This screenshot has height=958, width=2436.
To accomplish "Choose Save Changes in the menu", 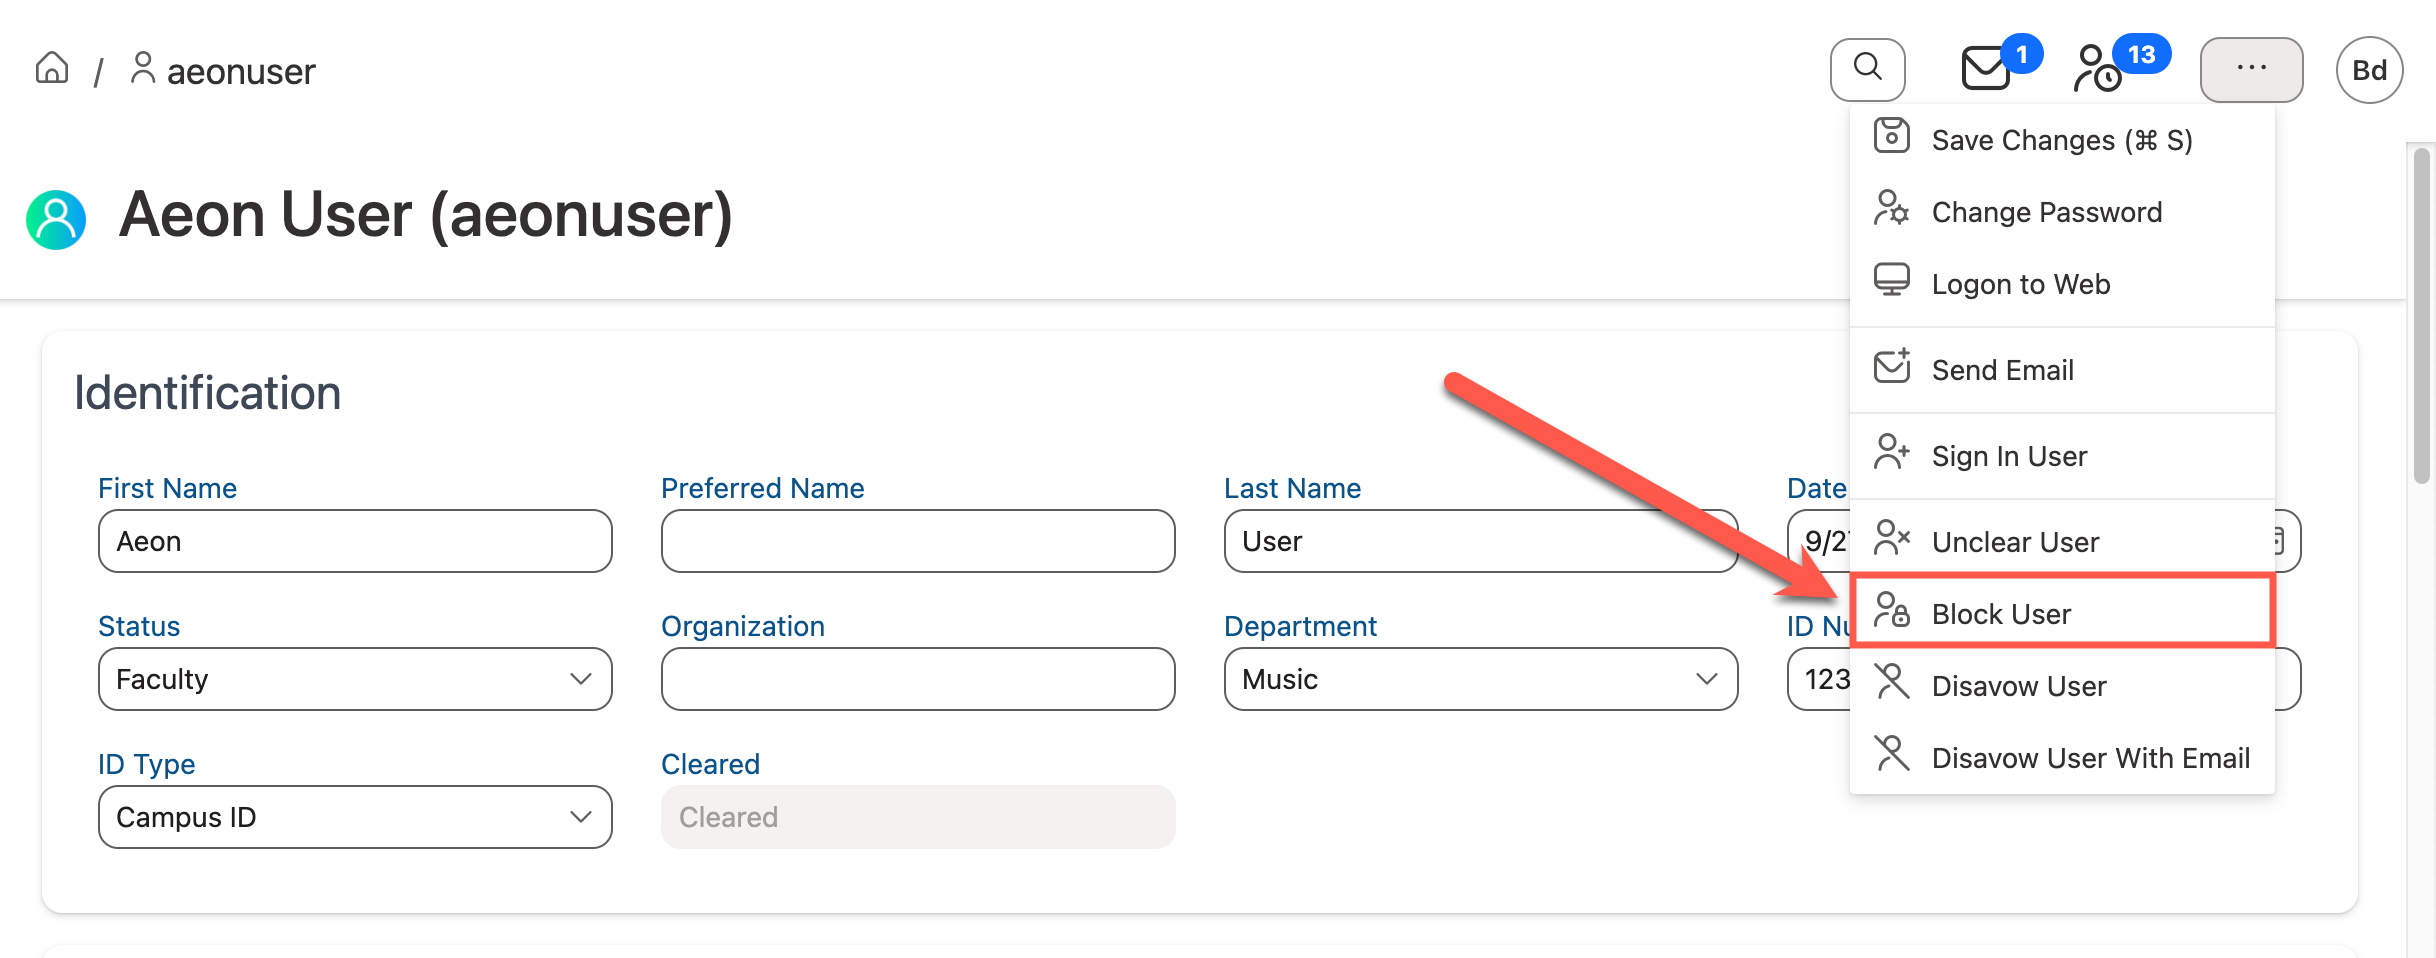I will click(2061, 140).
